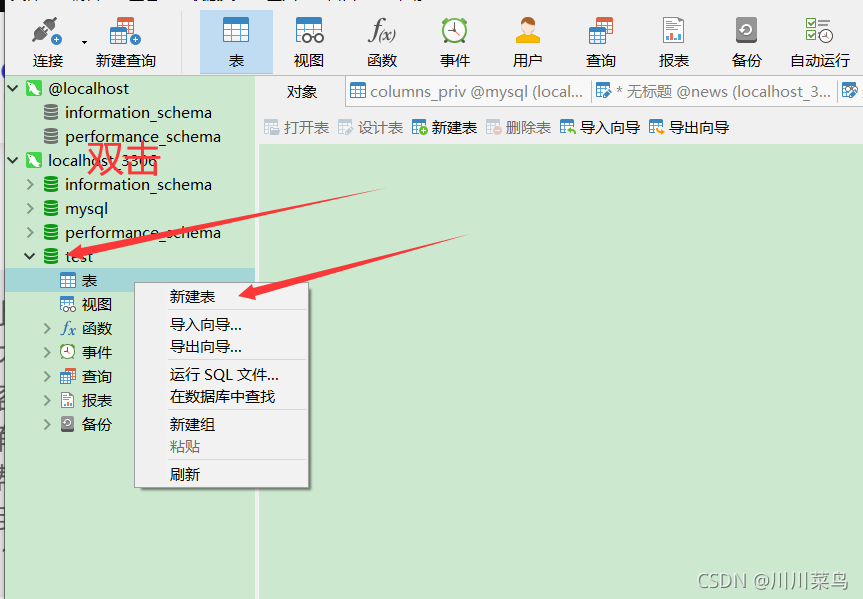
Task: Open the 连接 connection tool
Action: [x=47, y=42]
